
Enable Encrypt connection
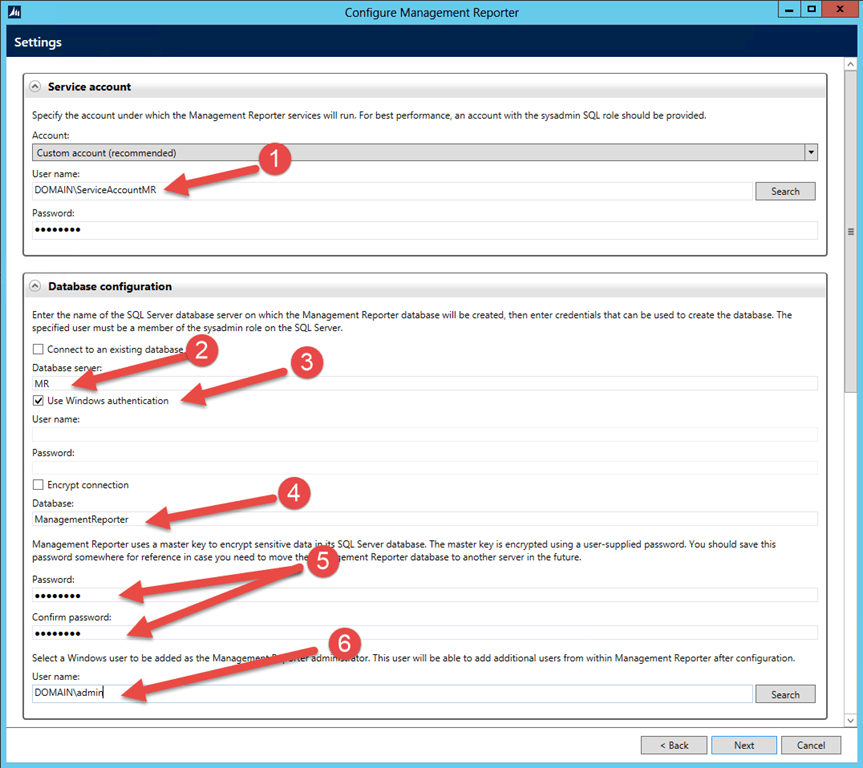point(37,485)
